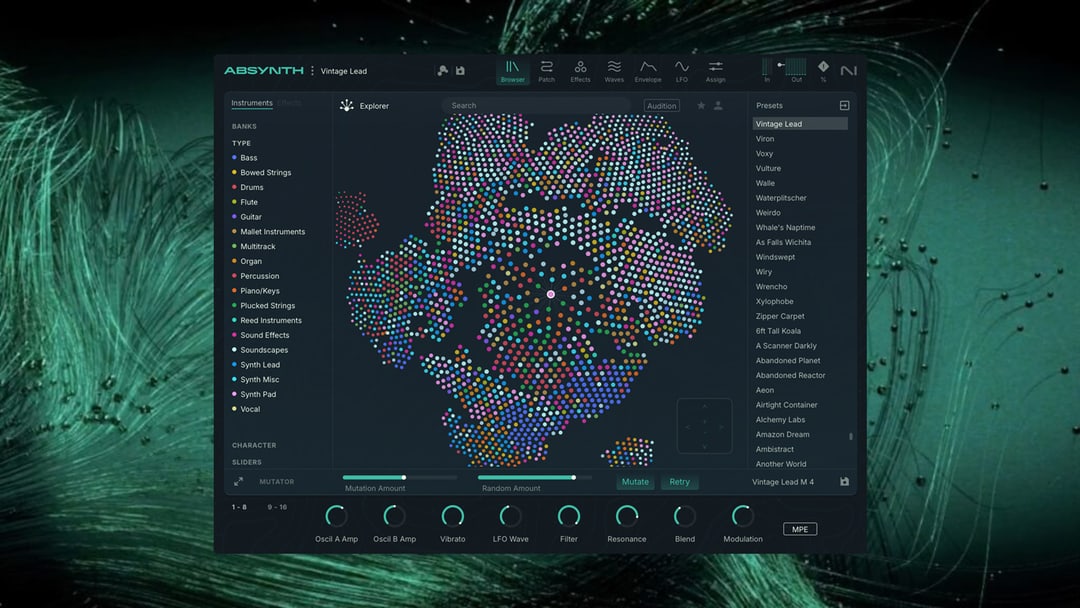Click the favorites star icon
This screenshot has height=608, width=1080.
[x=701, y=105]
